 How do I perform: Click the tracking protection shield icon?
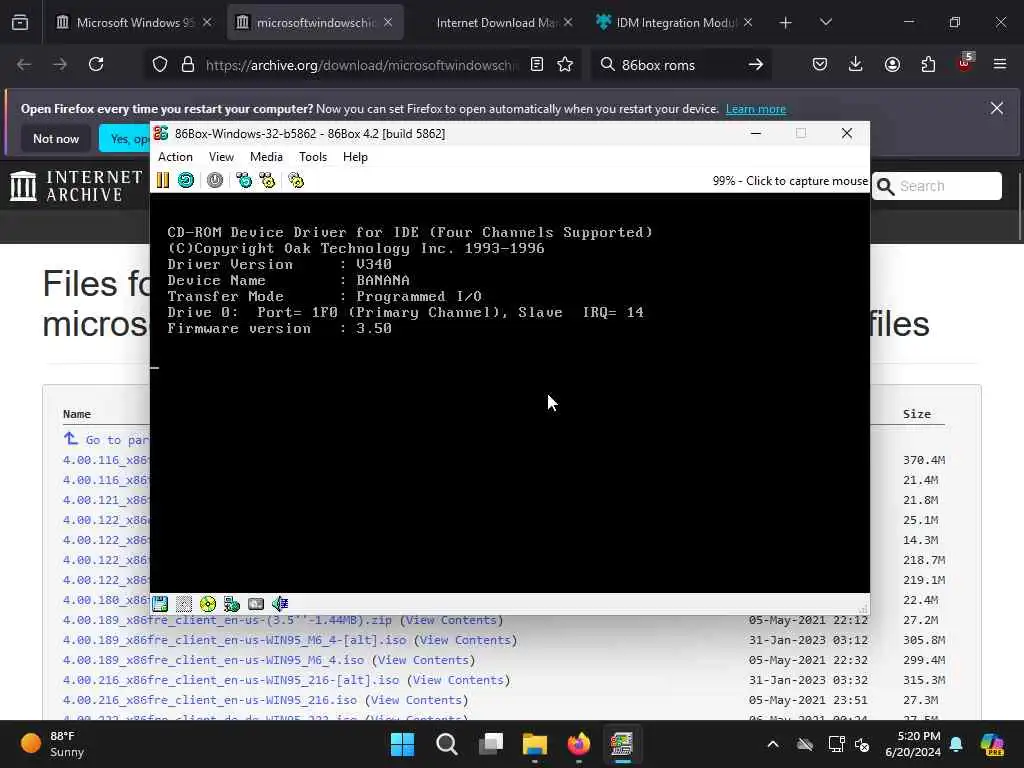coord(160,64)
